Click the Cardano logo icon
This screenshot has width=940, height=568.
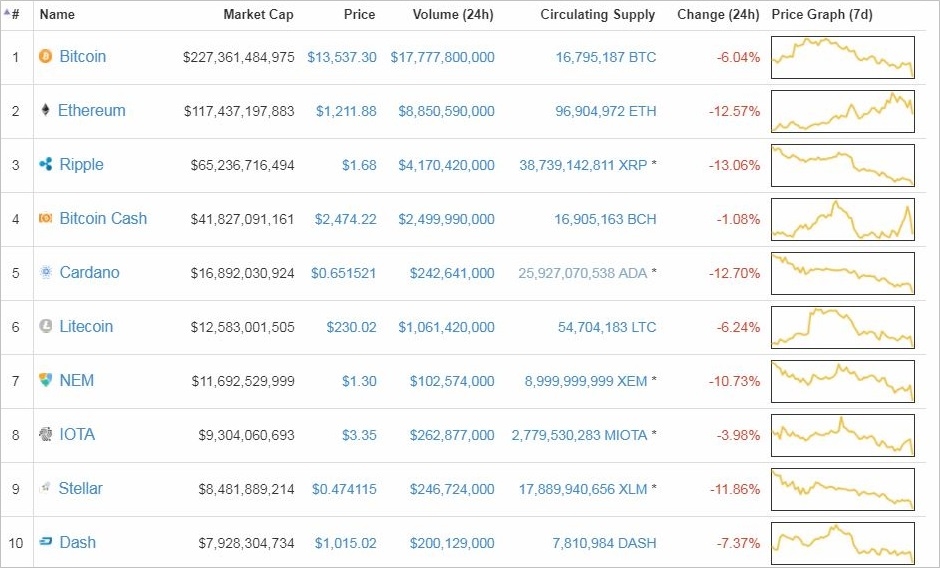(x=45, y=273)
